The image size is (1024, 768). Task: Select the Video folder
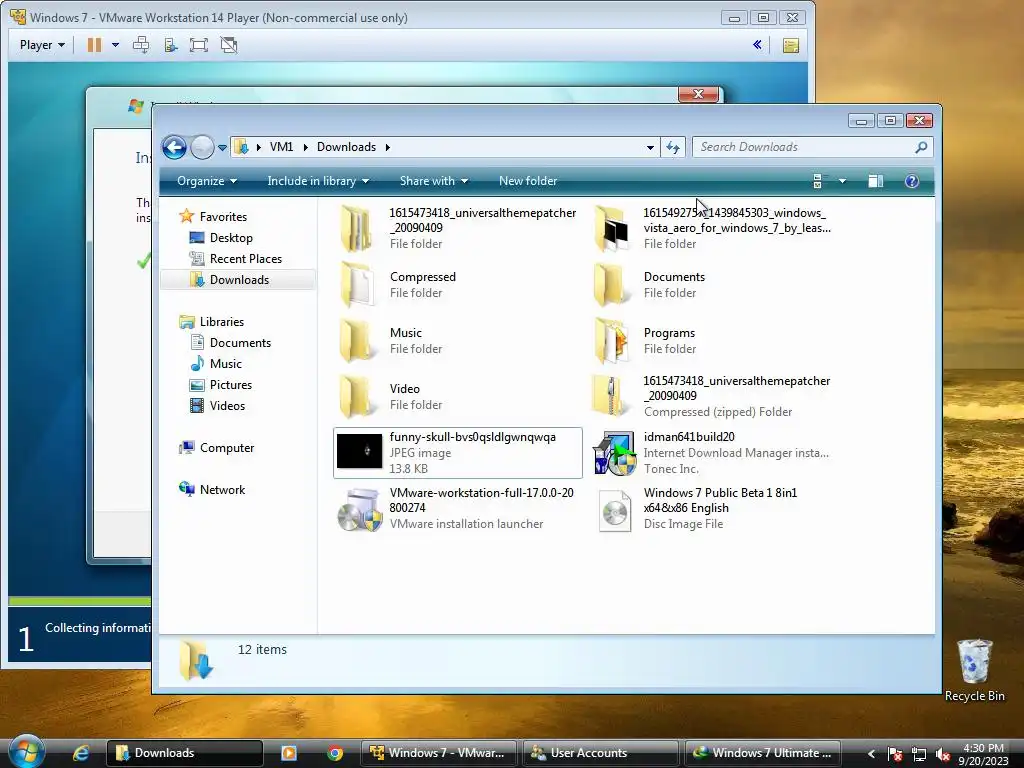coord(457,396)
